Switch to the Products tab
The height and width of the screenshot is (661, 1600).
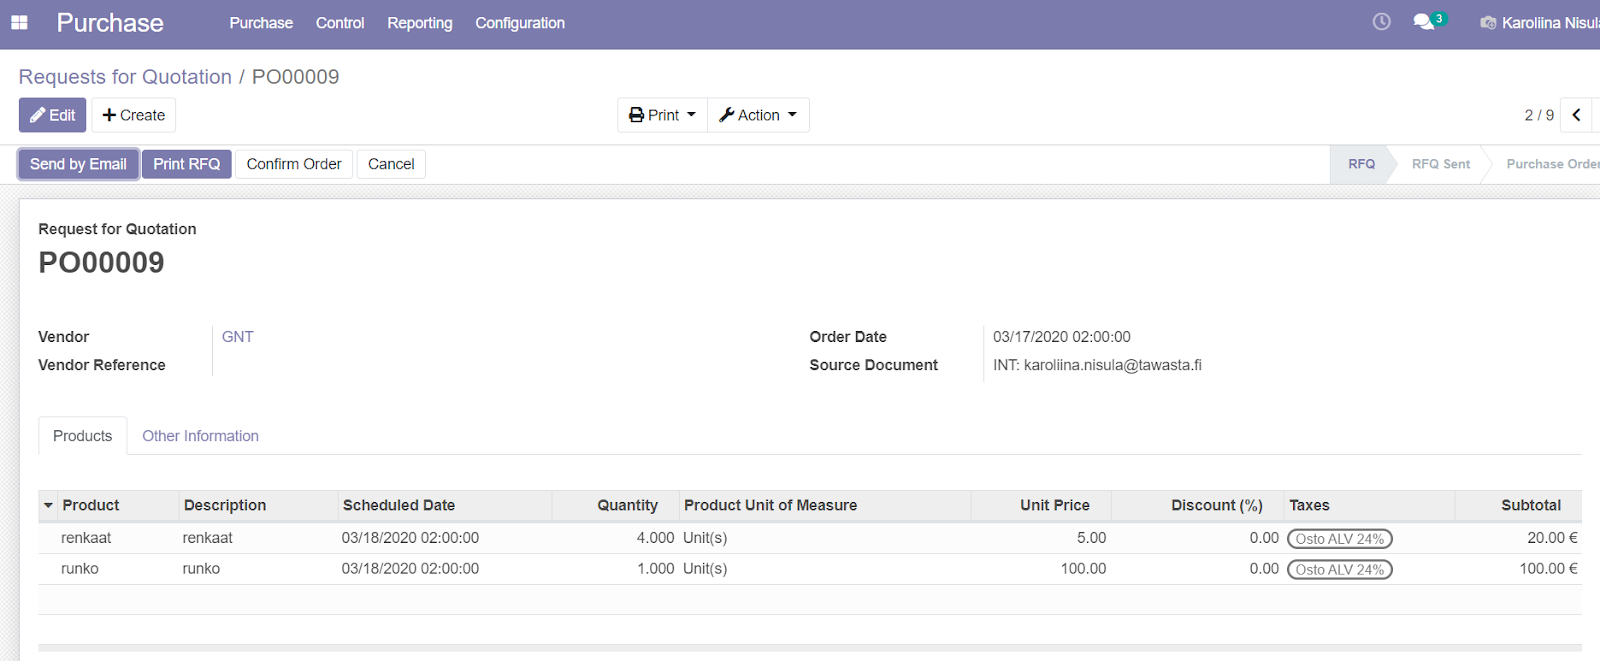click(83, 436)
